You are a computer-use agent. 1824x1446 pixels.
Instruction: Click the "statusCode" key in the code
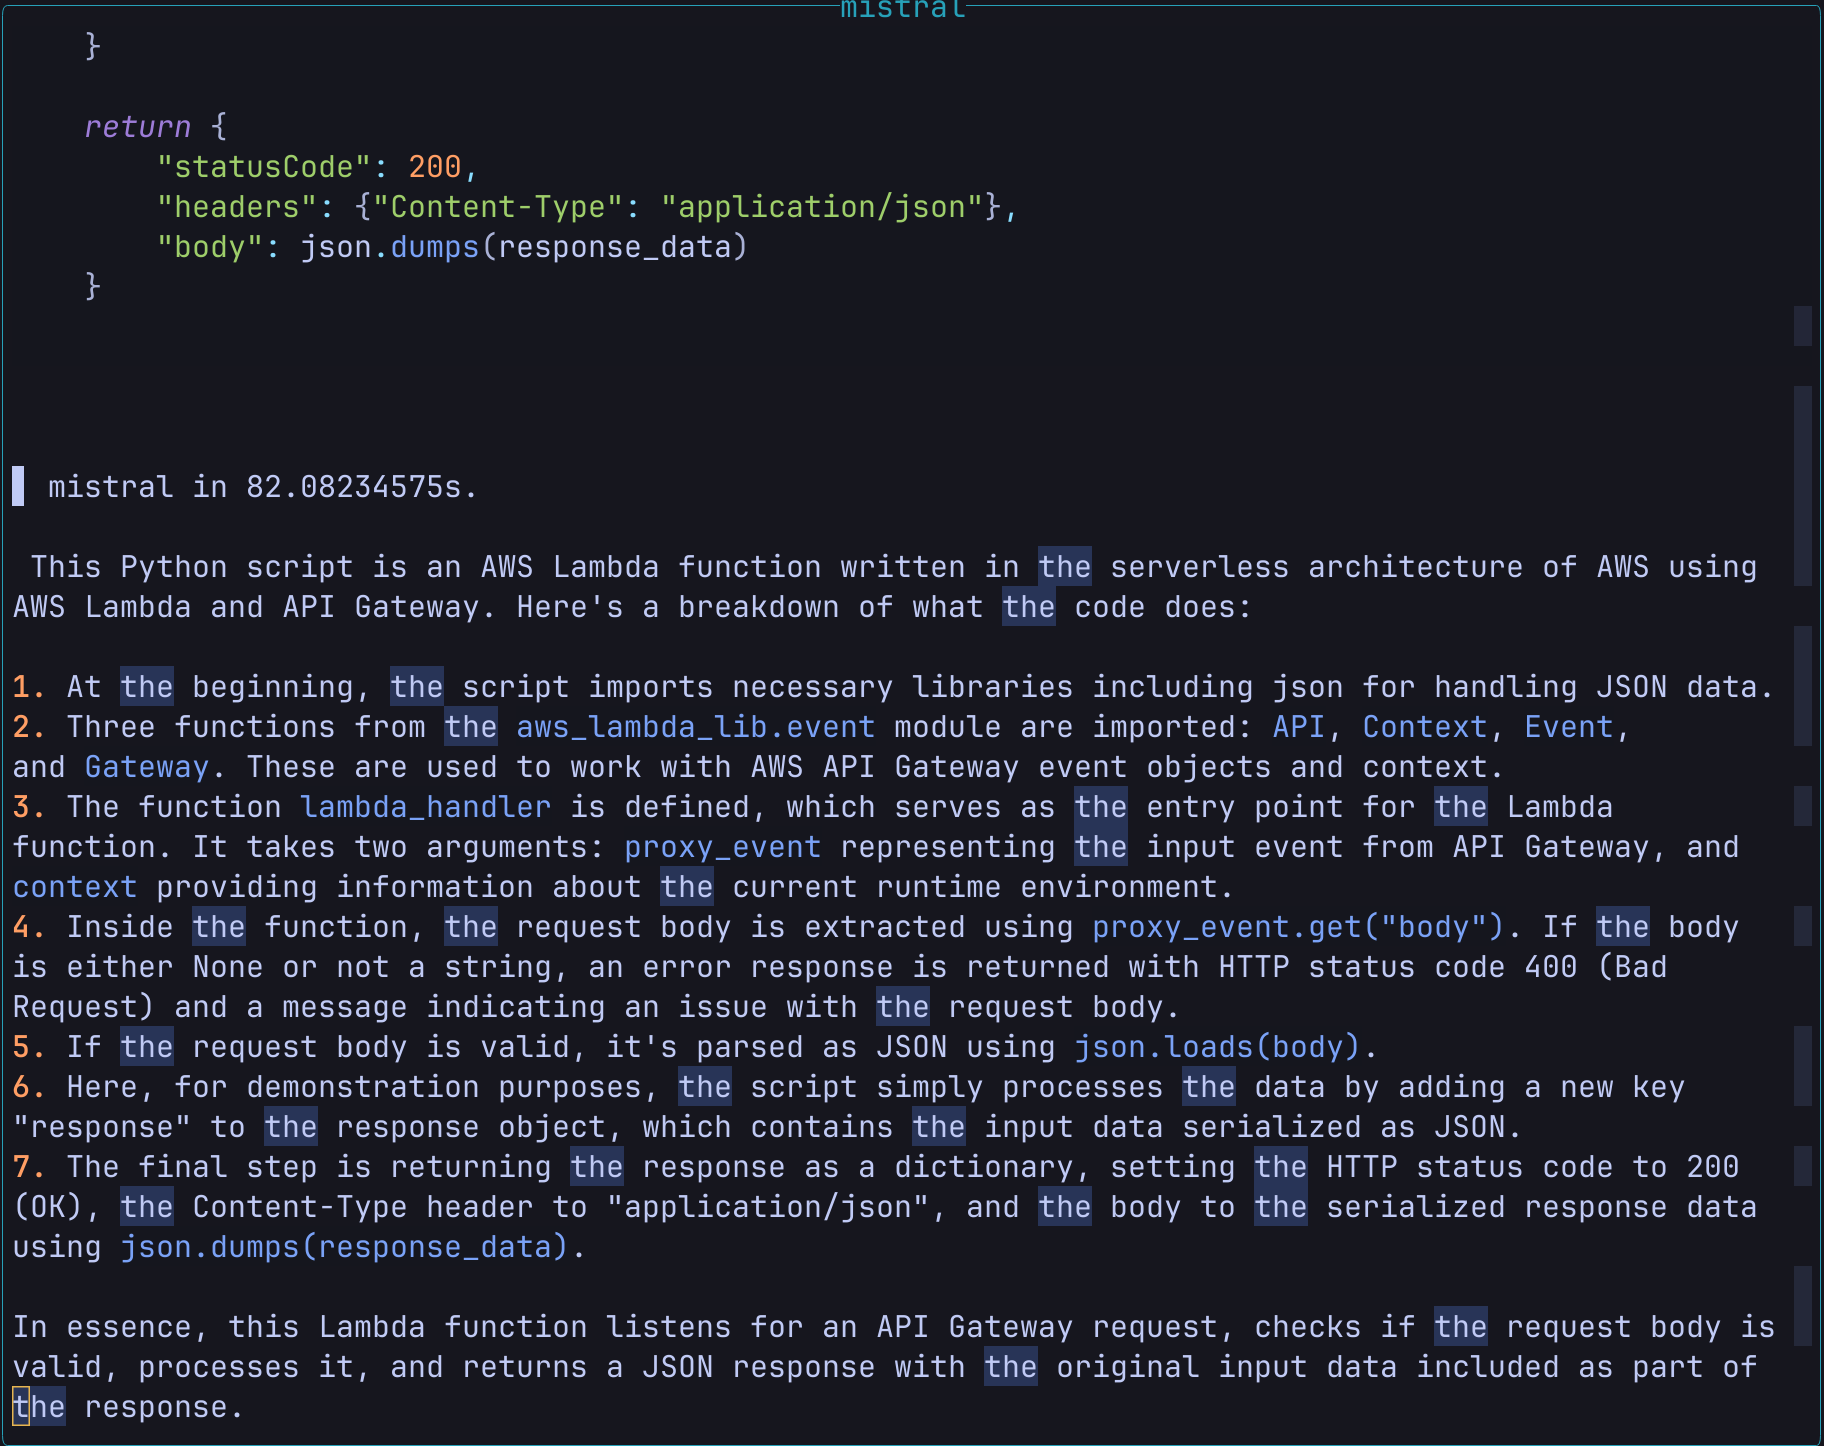(264, 167)
